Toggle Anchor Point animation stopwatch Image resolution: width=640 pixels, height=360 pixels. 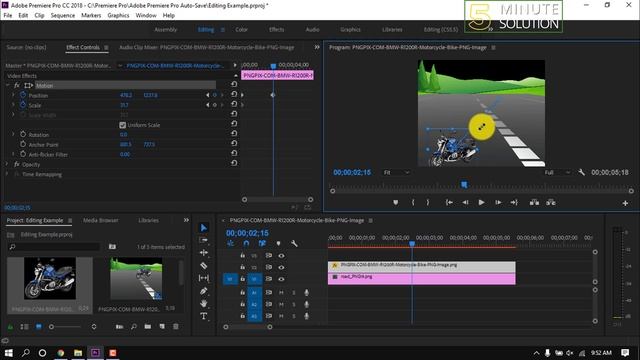[x=23, y=144]
